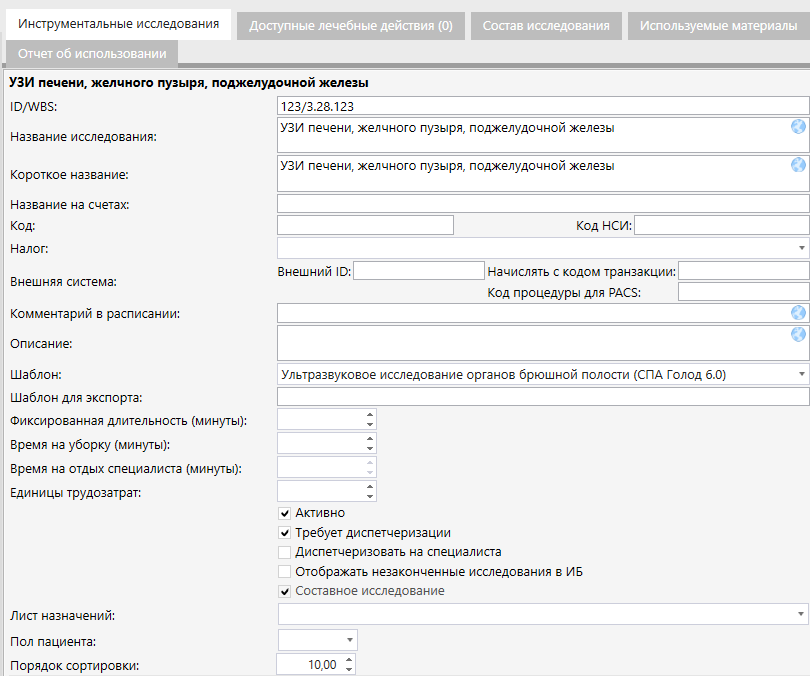Increase Фиксированная длительность value with up arrow
Viewport: 810px width, 676px height.
(x=370, y=414)
